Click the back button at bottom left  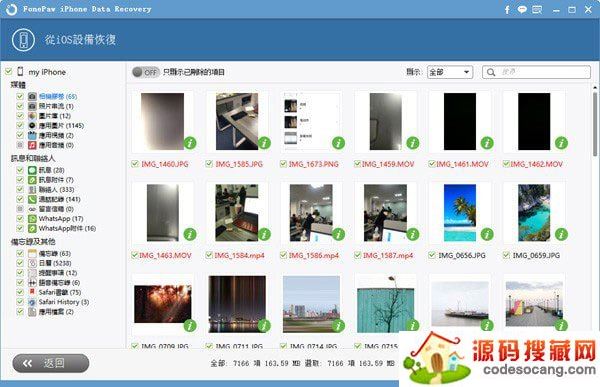51,363
